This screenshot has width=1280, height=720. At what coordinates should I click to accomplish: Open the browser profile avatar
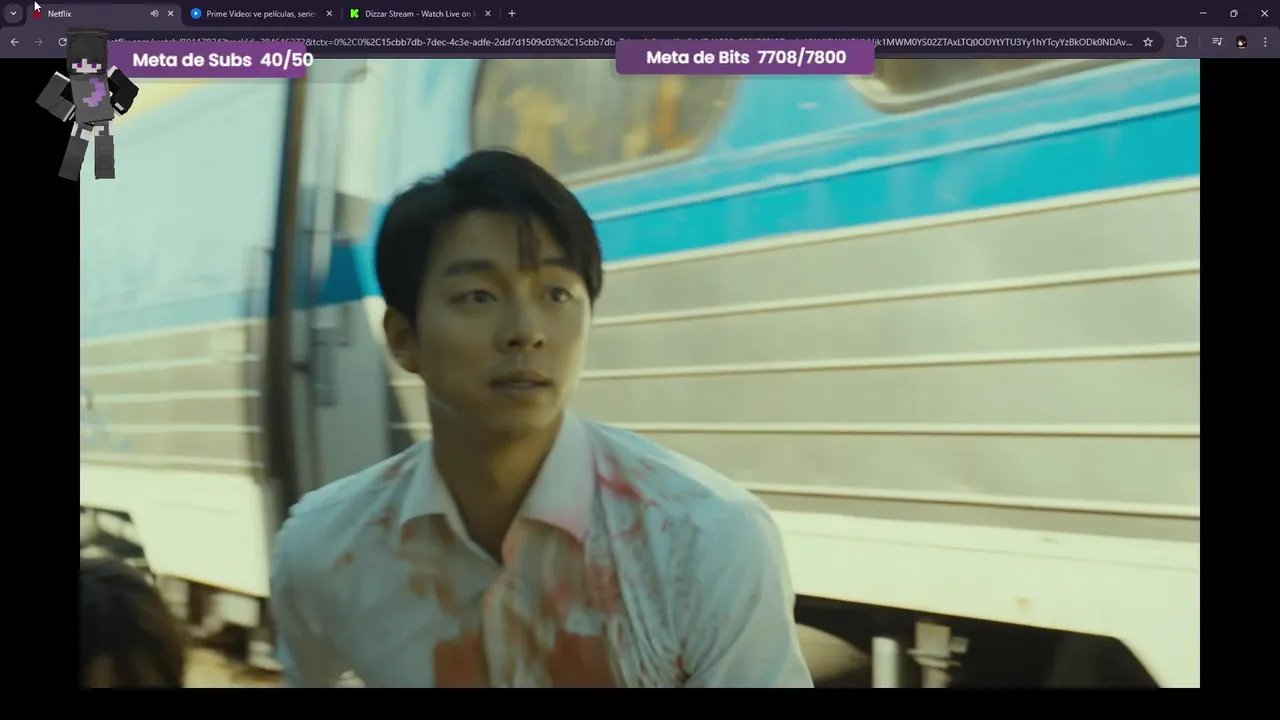pyautogui.click(x=1241, y=42)
